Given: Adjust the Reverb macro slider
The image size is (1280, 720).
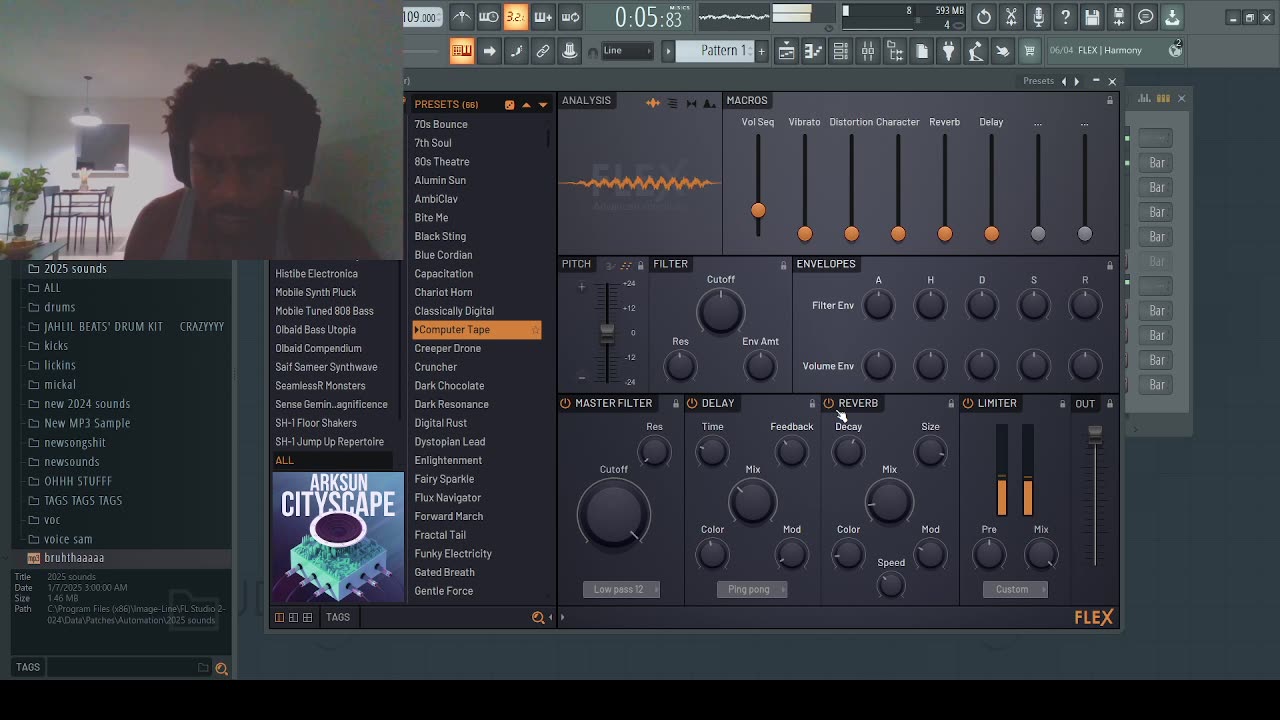Looking at the screenshot, I should [945, 233].
